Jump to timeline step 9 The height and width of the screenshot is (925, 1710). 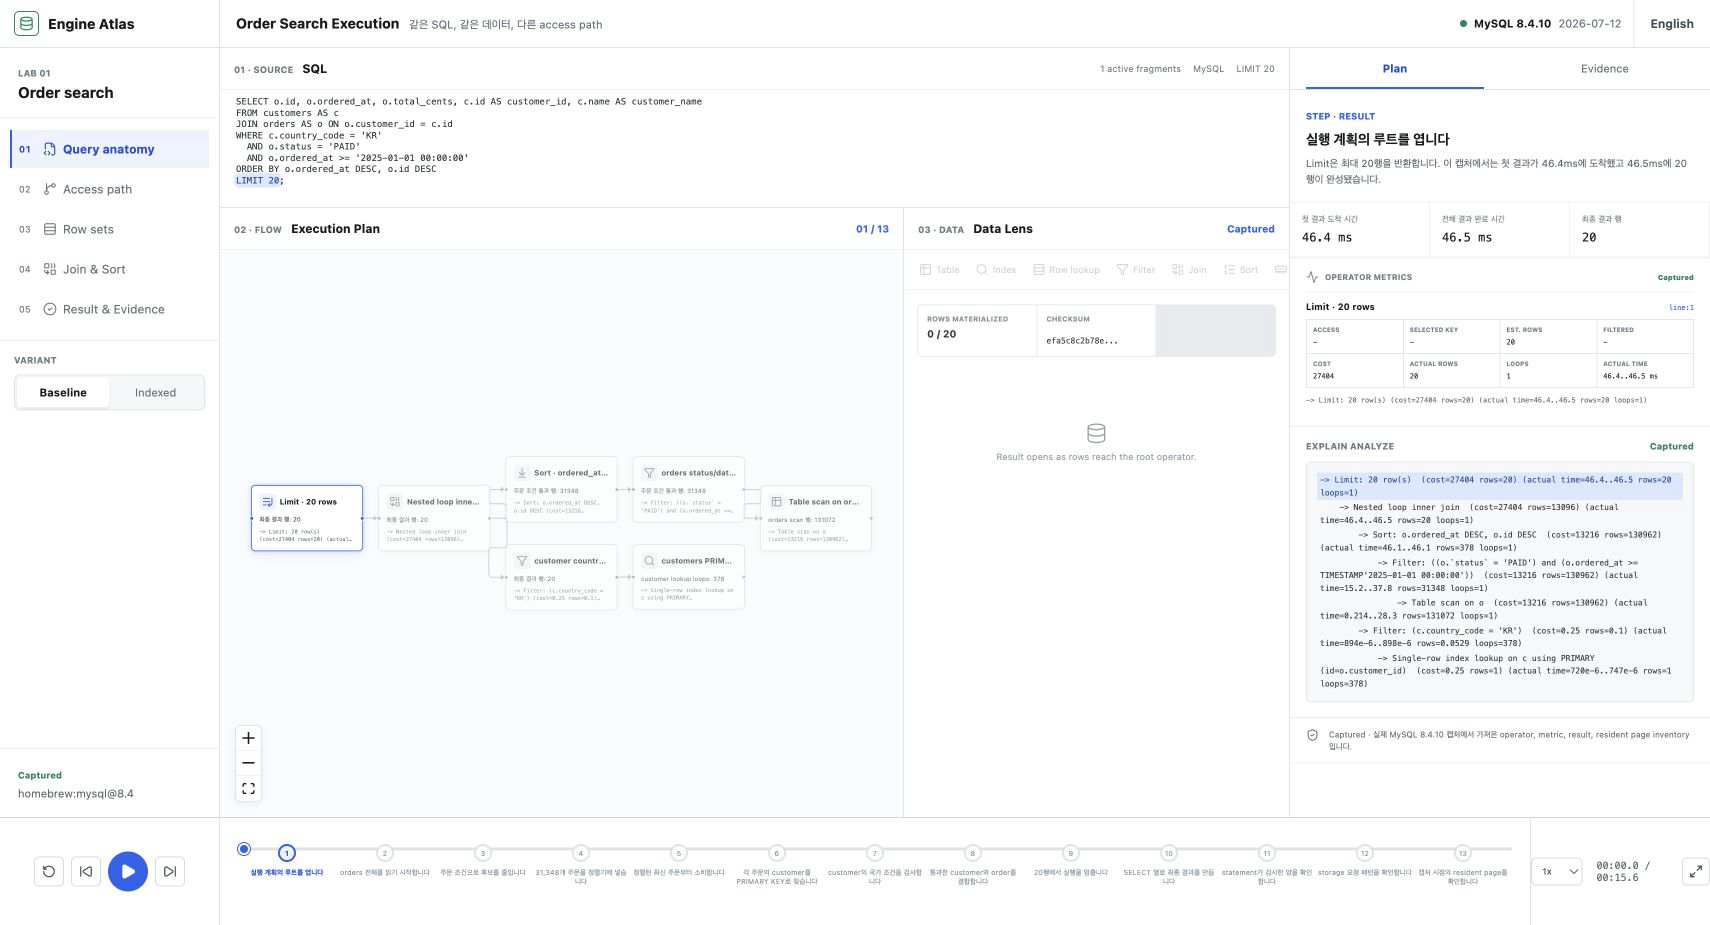[1071, 853]
